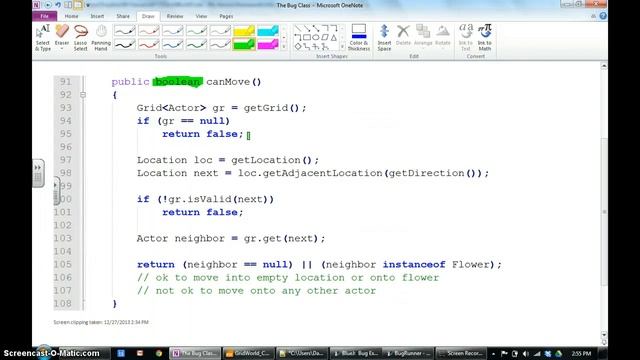Click vertical scrollbar up arrow

click(x=604, y=66)
